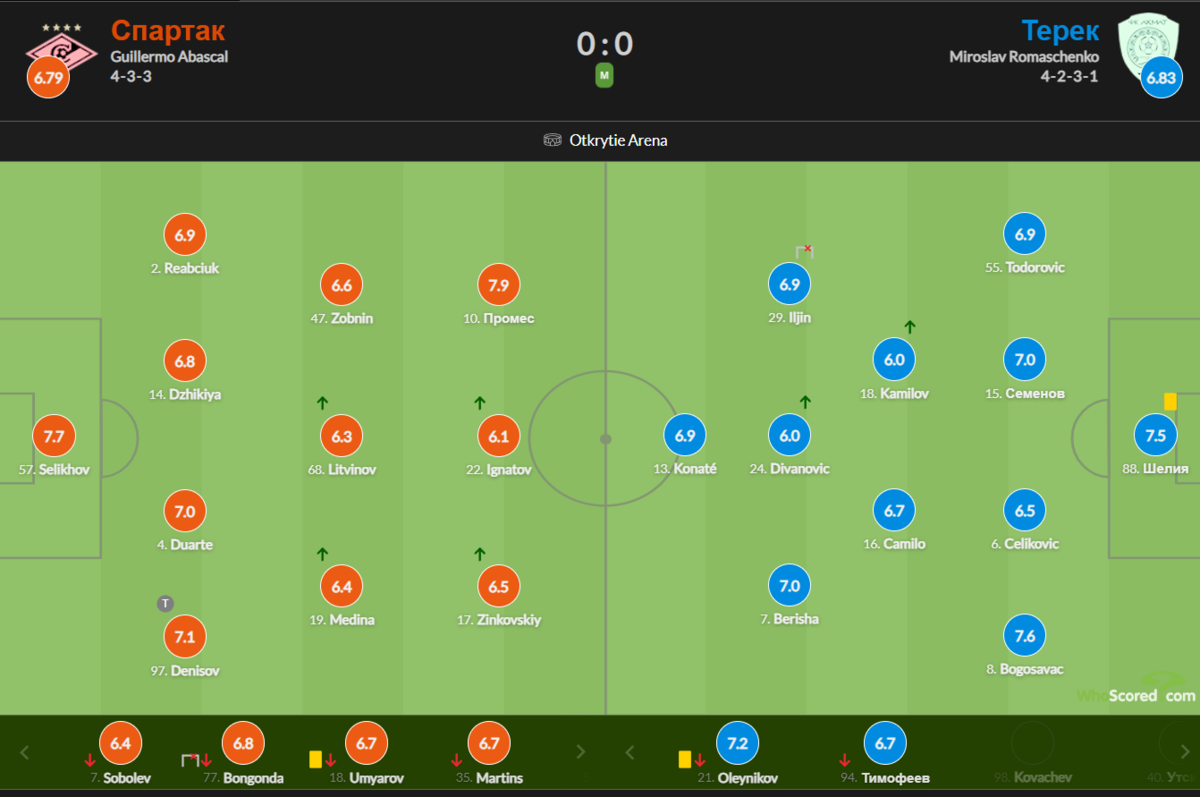Click the substitution arrow above Kamilov
1200x797 pixels.
coord(910,326)
